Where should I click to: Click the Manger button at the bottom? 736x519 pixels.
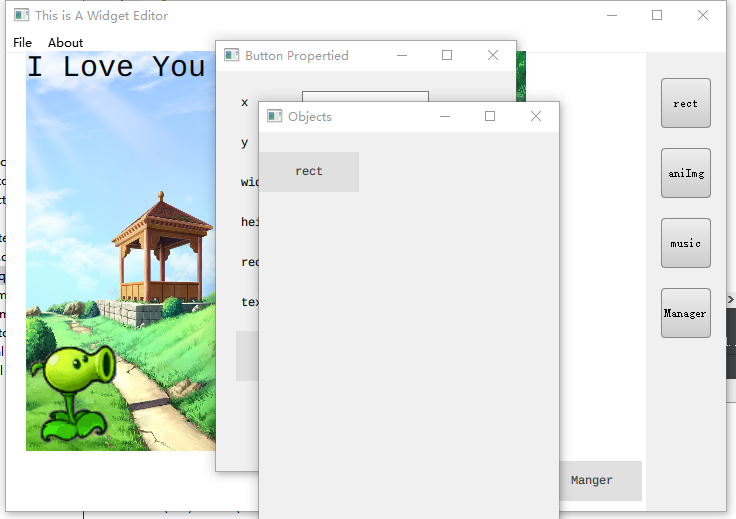tap(600, 481)
